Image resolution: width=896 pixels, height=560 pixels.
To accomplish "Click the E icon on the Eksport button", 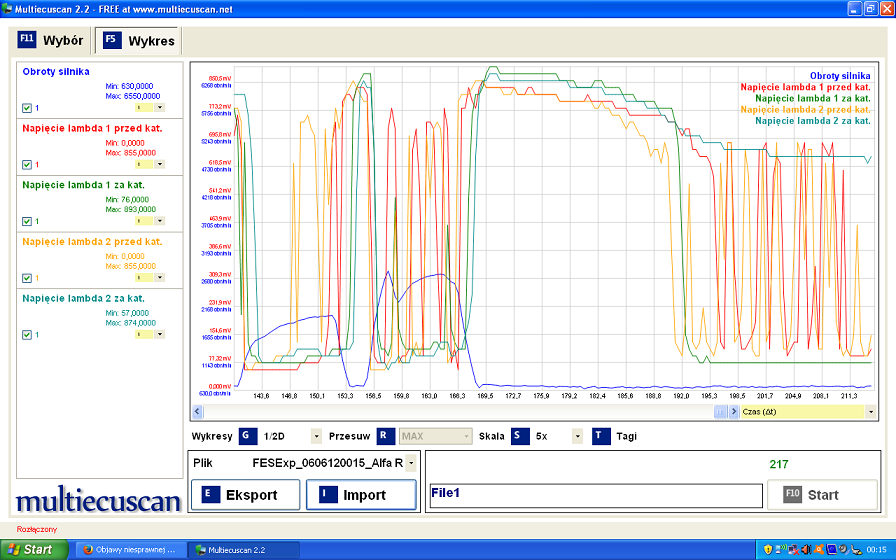I will pos(211,495).
